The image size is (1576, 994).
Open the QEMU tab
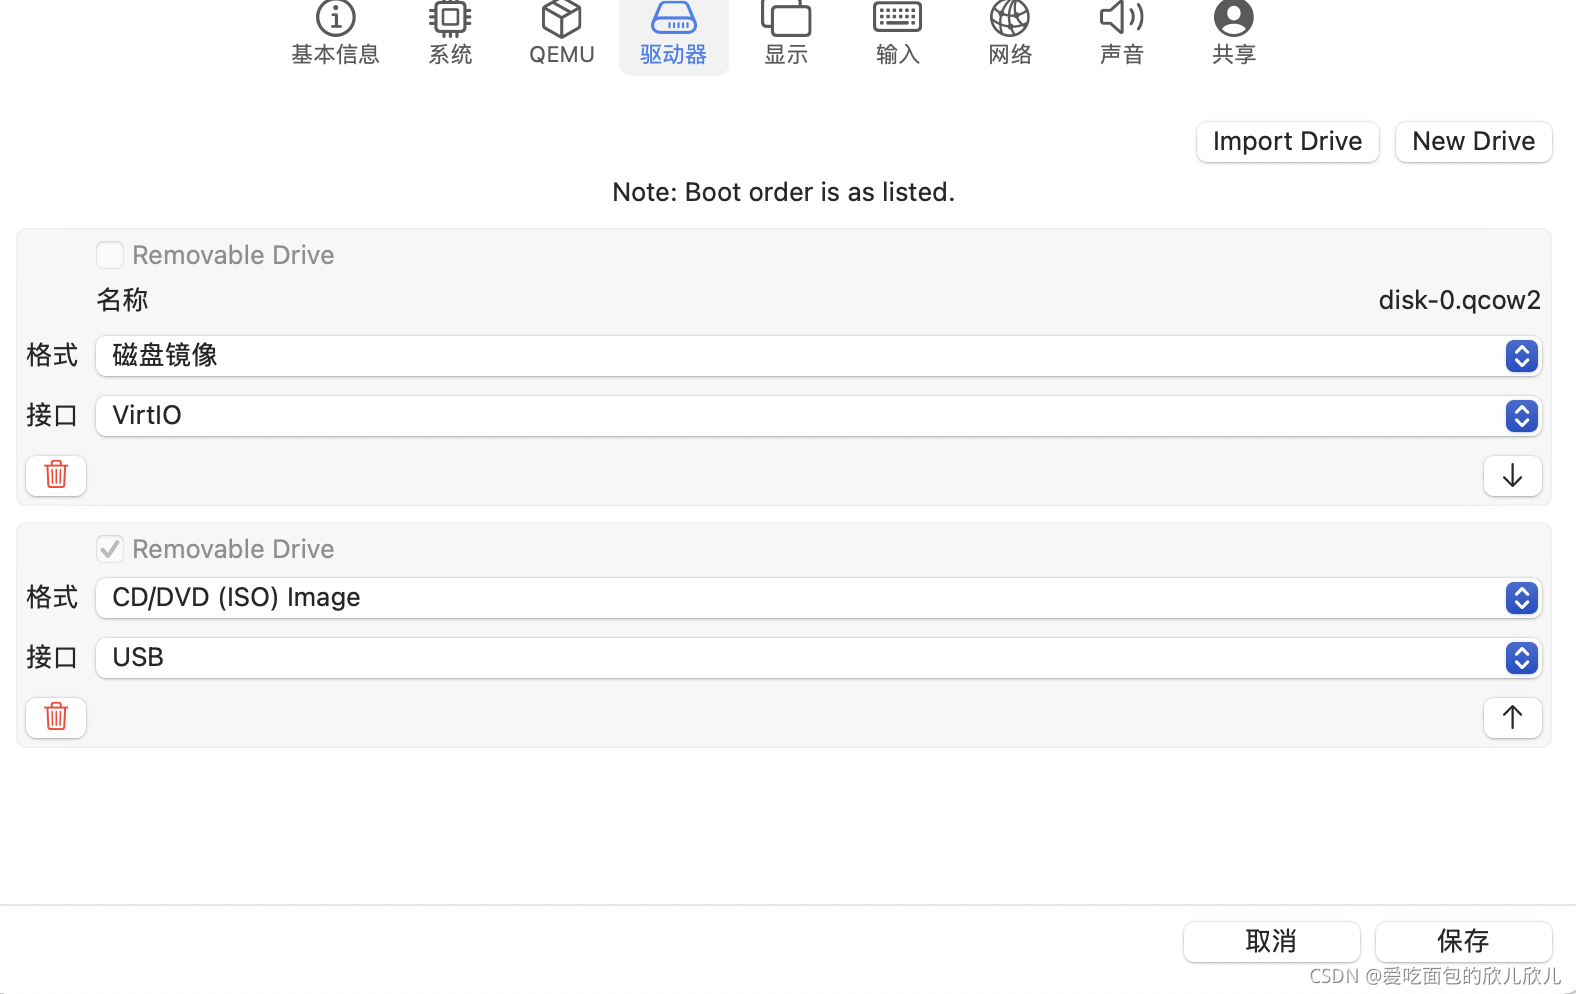pyautogui.click(x=562, y=34)
